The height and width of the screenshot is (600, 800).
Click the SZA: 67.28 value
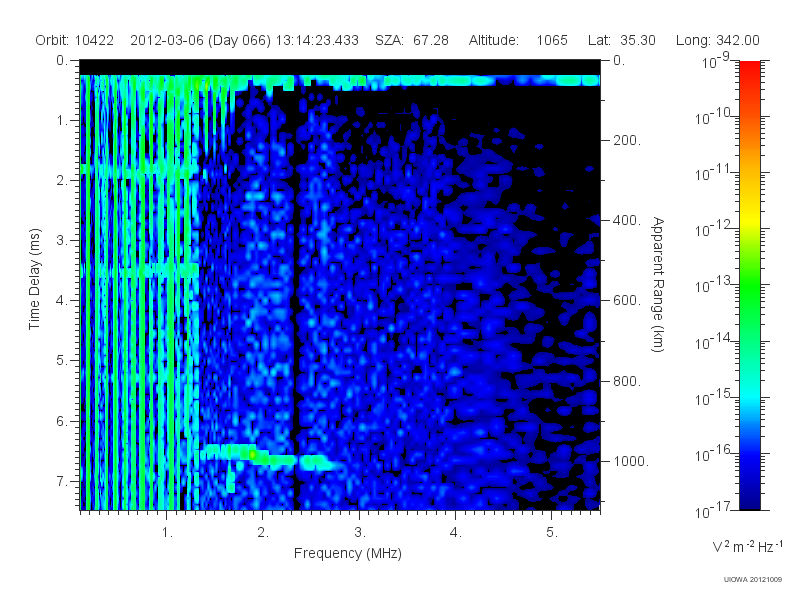click(412, 40)
